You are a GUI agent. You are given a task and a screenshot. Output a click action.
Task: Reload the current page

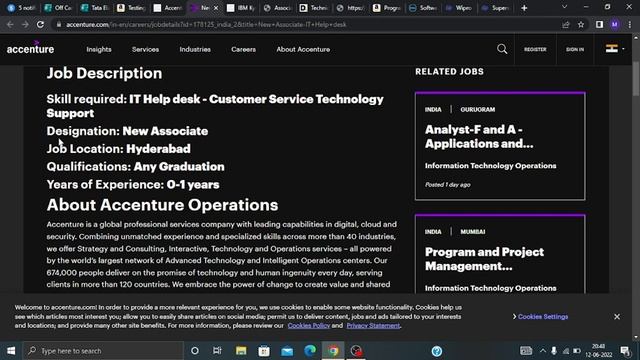point(40,24)
